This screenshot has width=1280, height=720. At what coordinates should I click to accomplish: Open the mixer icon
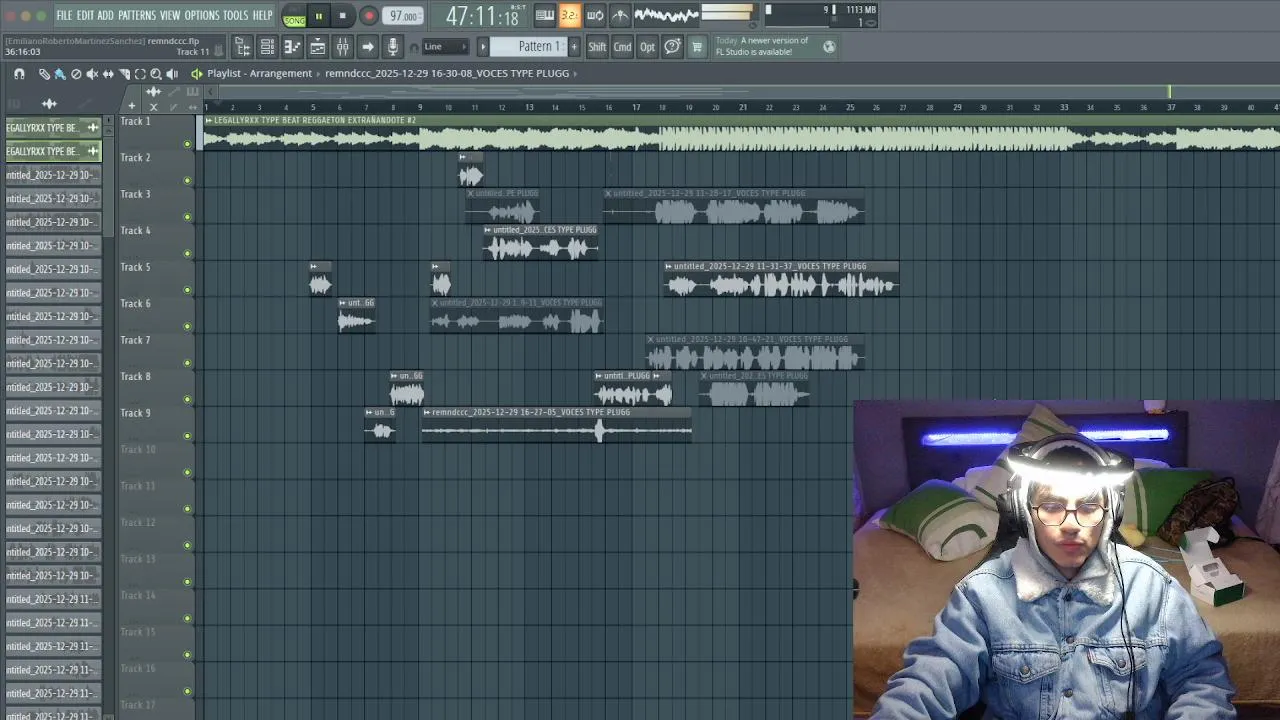(x=342, y=47)
